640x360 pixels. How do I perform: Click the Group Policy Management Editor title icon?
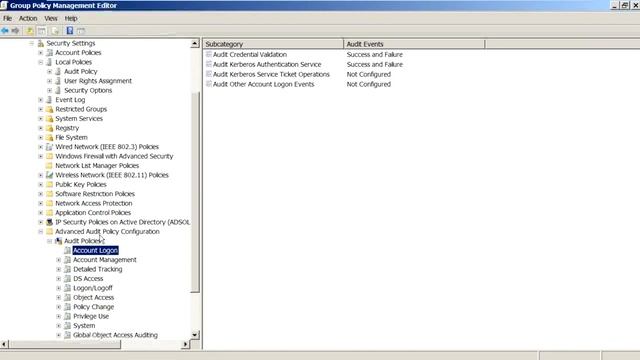pyautogui.click(x=4, y=5)
